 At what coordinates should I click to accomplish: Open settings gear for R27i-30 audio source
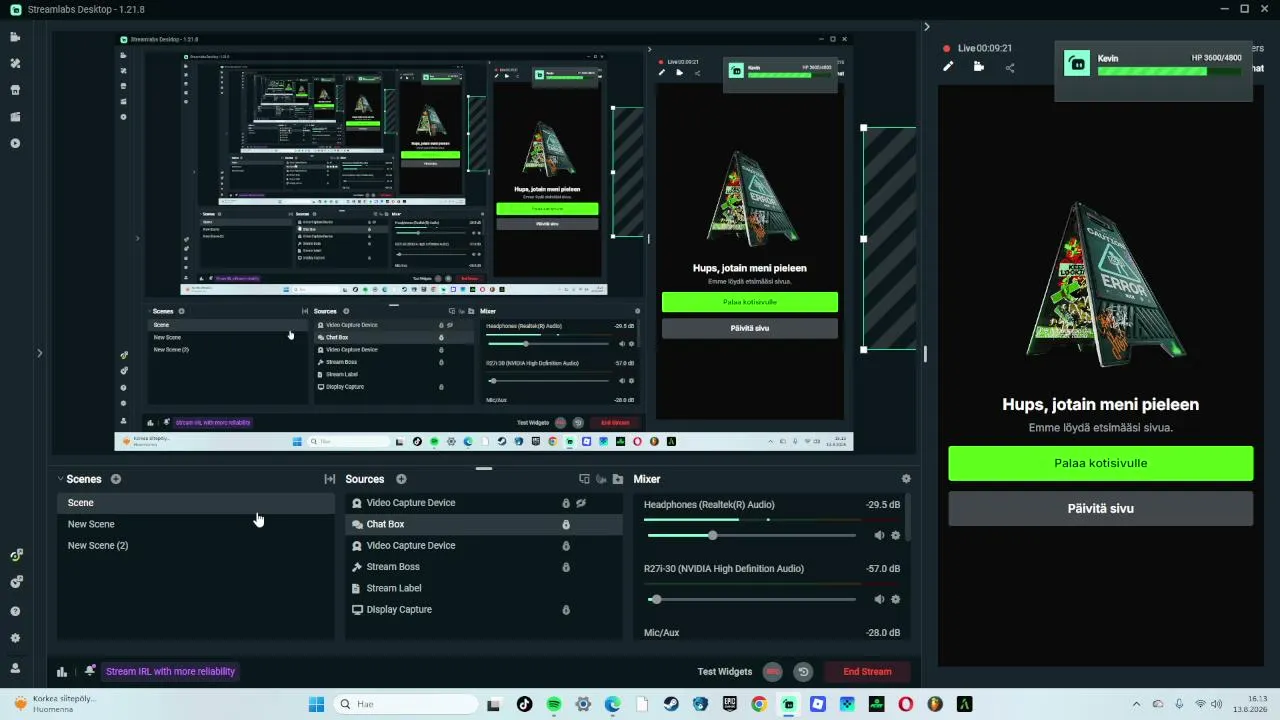895,599
